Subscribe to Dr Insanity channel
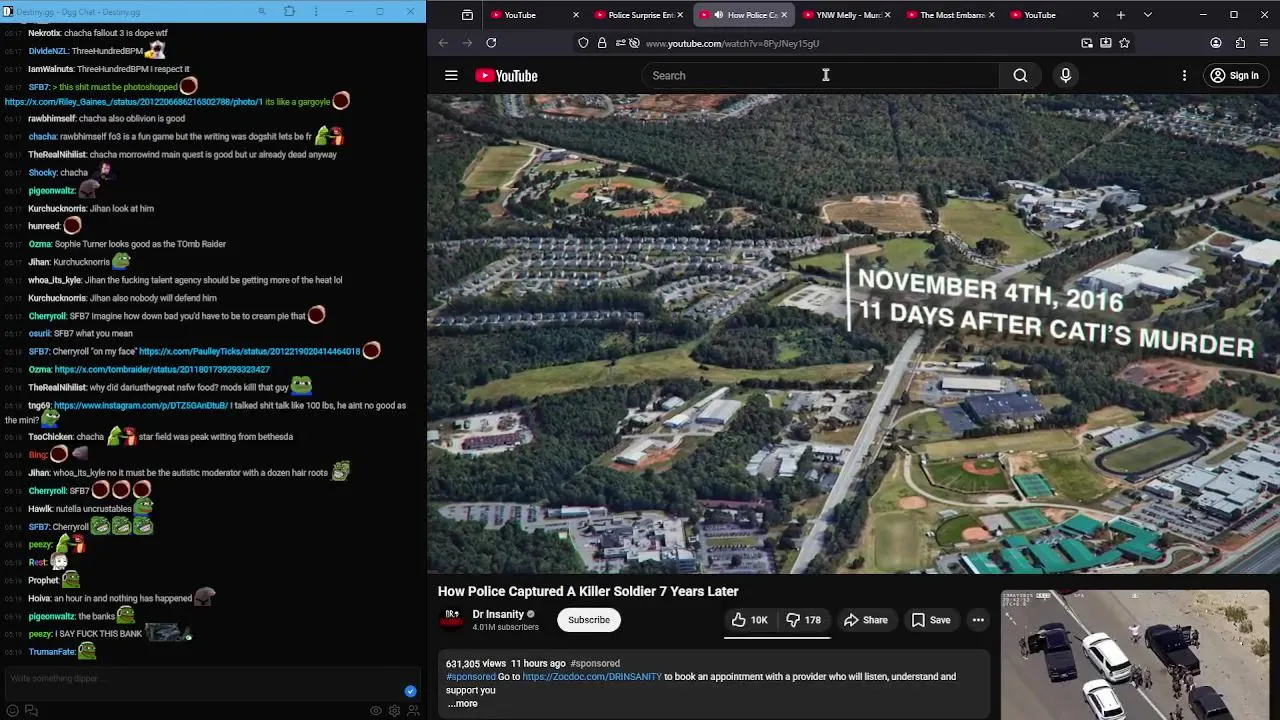The image size is (1280, 720). [589, 620]
